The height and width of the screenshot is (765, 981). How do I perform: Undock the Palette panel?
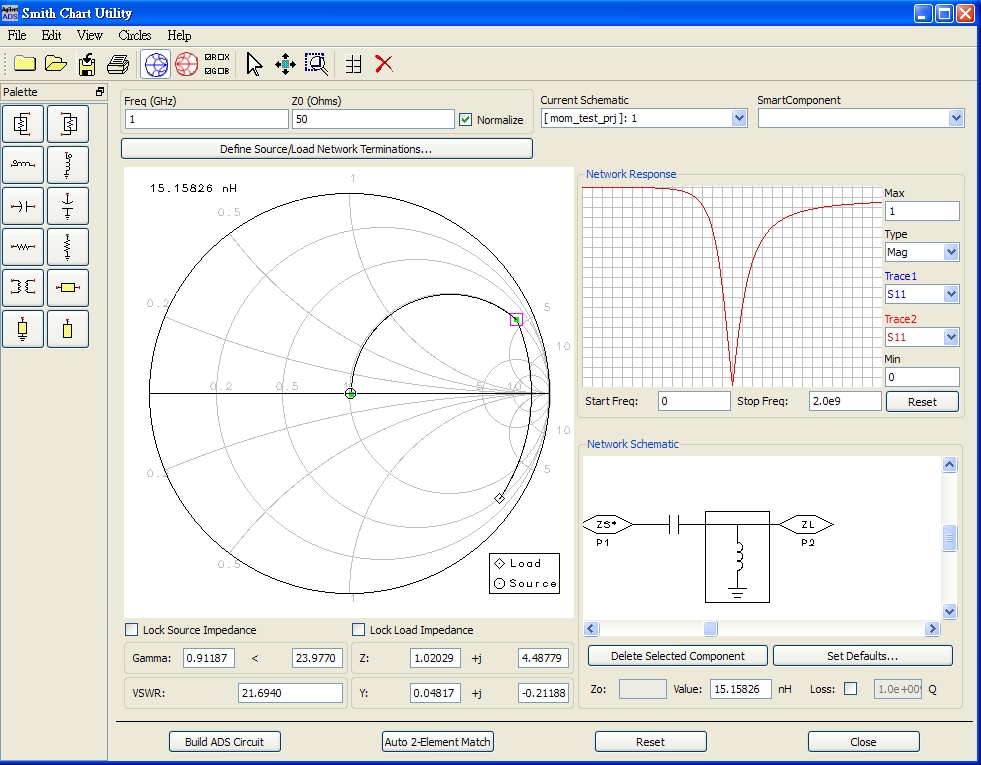click(99, 92)
